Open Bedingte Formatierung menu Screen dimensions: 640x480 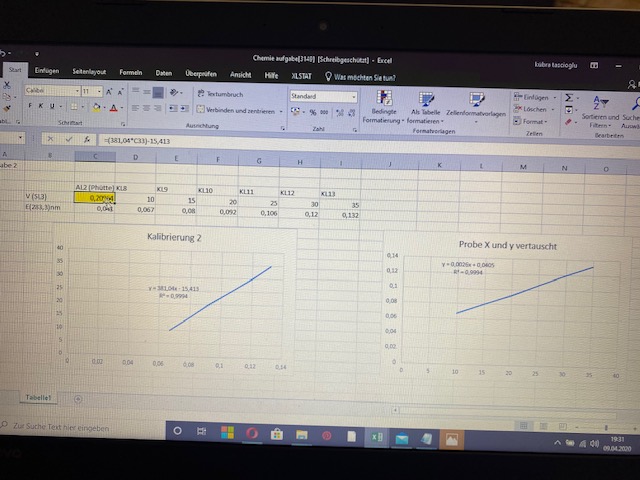tap(384, 107)
